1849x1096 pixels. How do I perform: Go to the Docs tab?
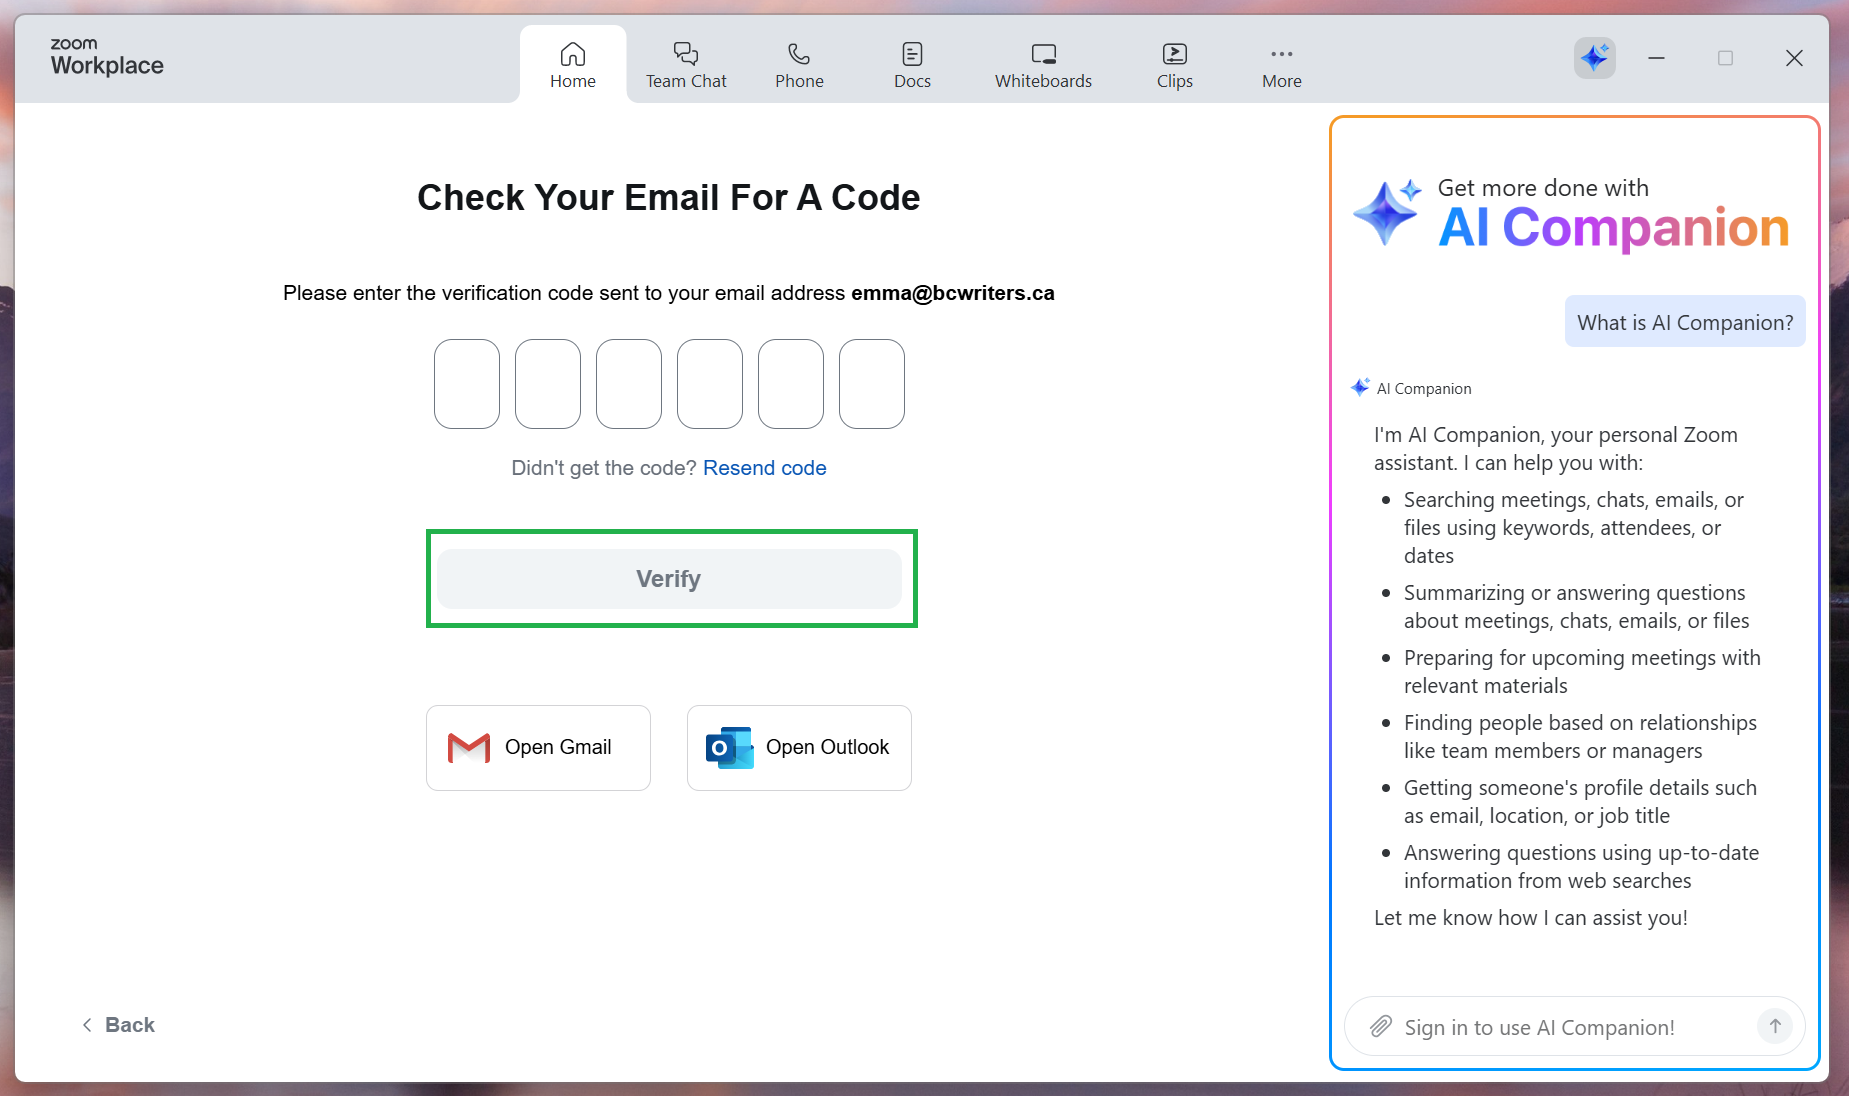click(x=912, y=65)
